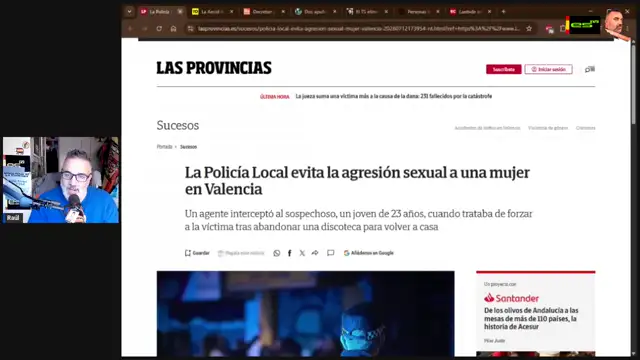Share article on X

[302, 253]
